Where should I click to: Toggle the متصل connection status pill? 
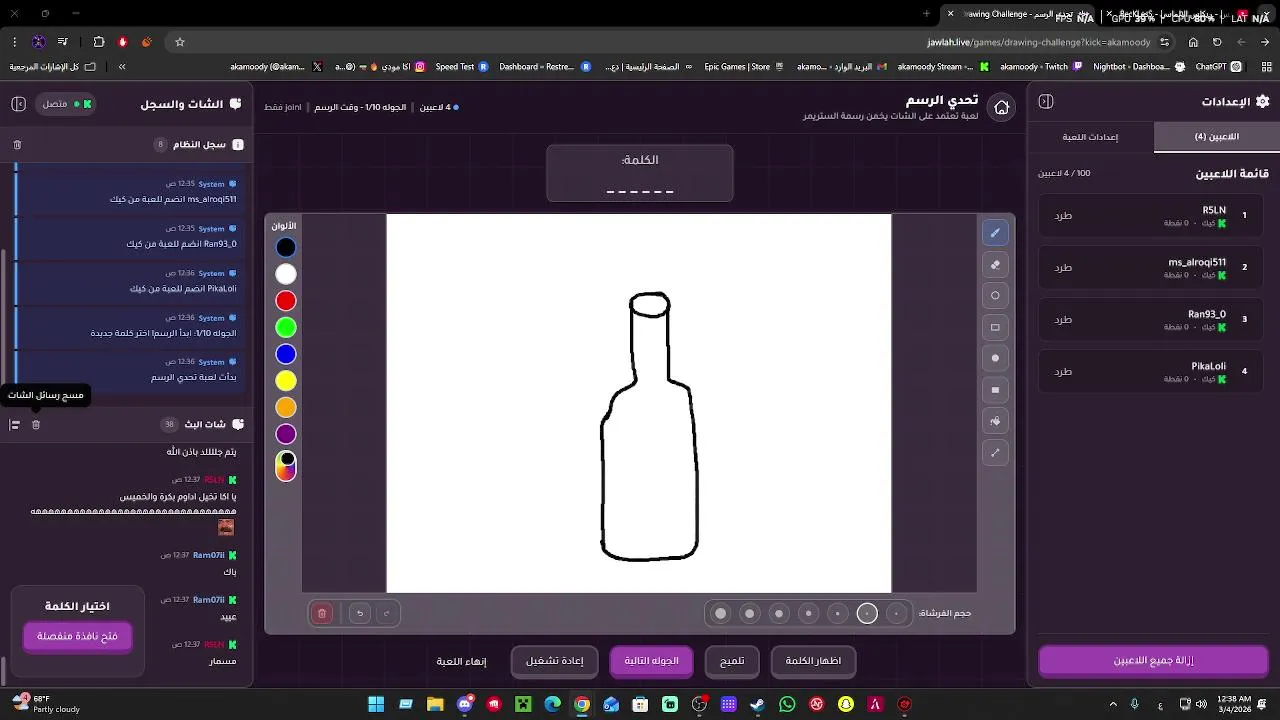65,104
